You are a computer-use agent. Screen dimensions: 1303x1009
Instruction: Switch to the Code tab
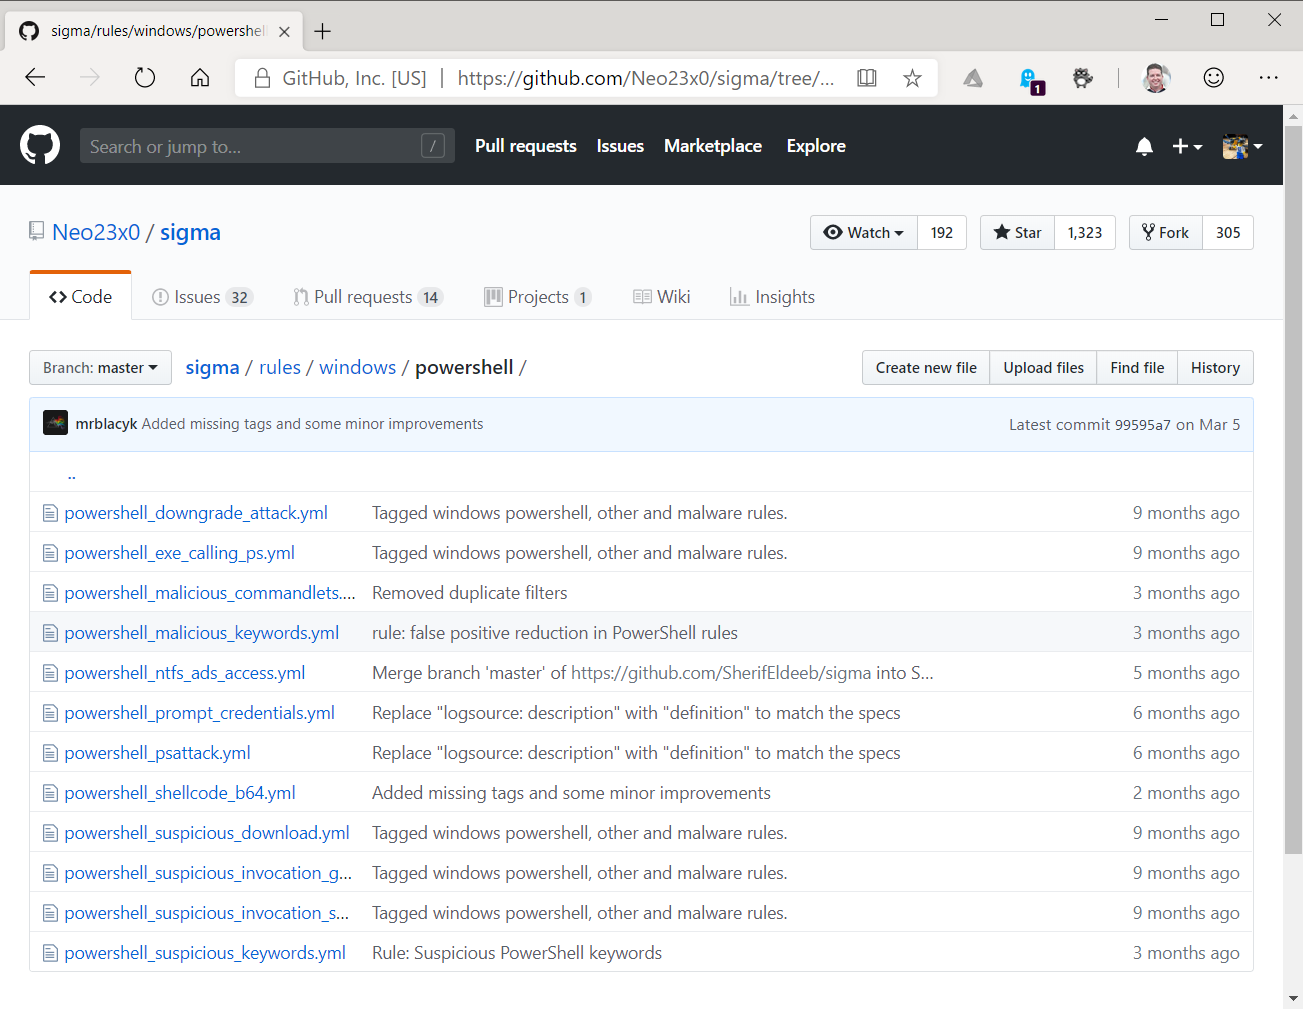pos(81,297)
